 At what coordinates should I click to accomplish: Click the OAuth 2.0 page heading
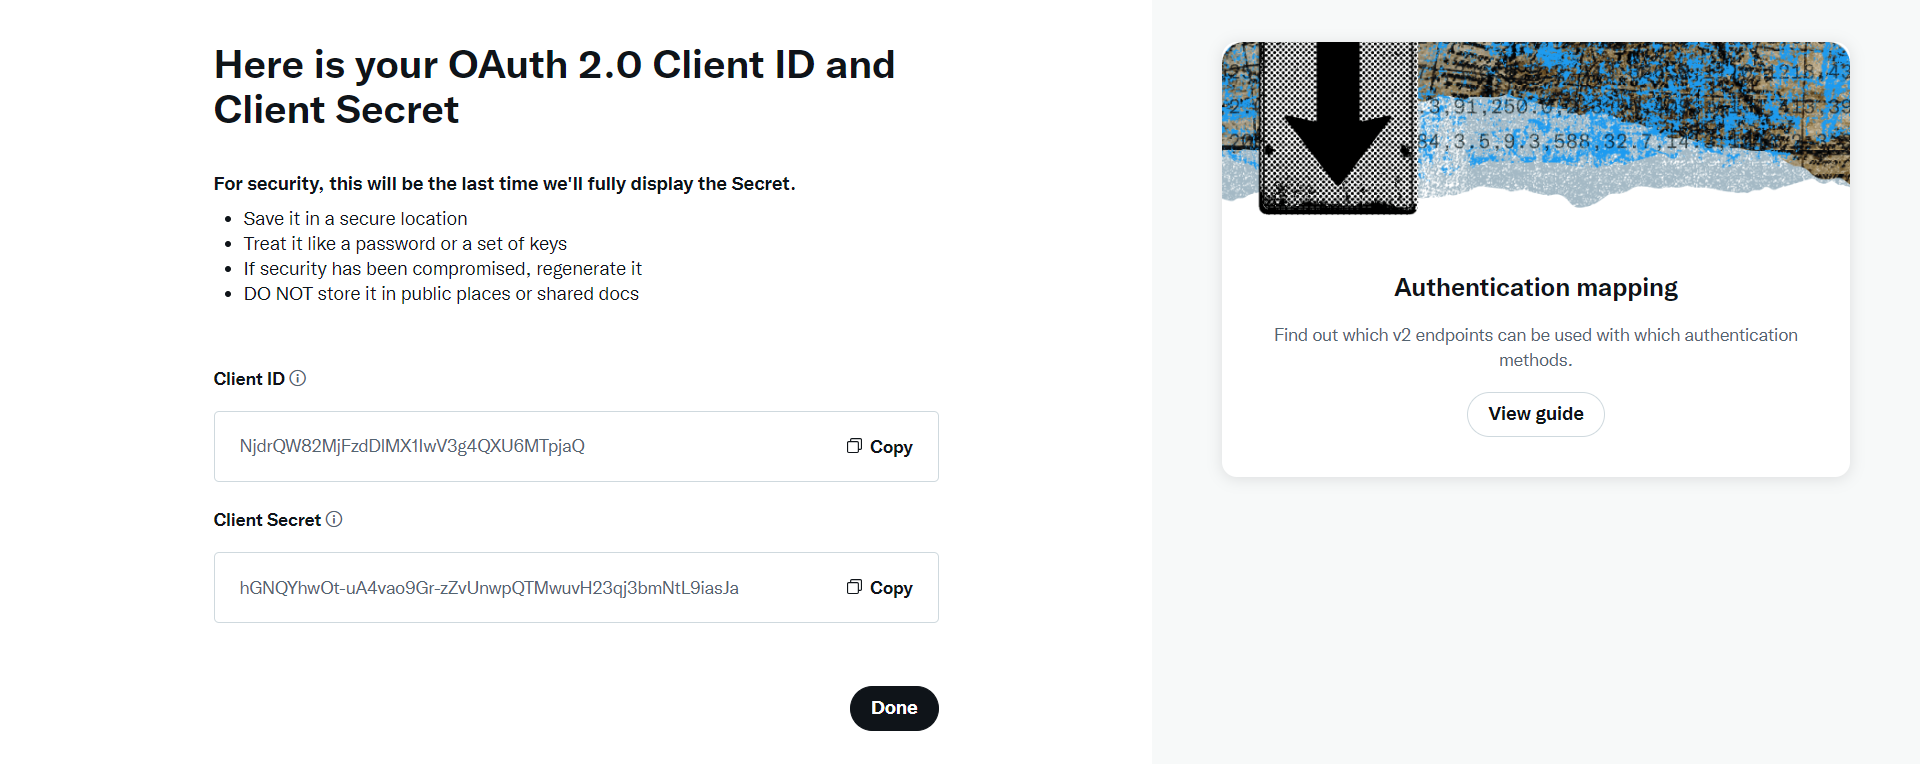pos(554,87)
